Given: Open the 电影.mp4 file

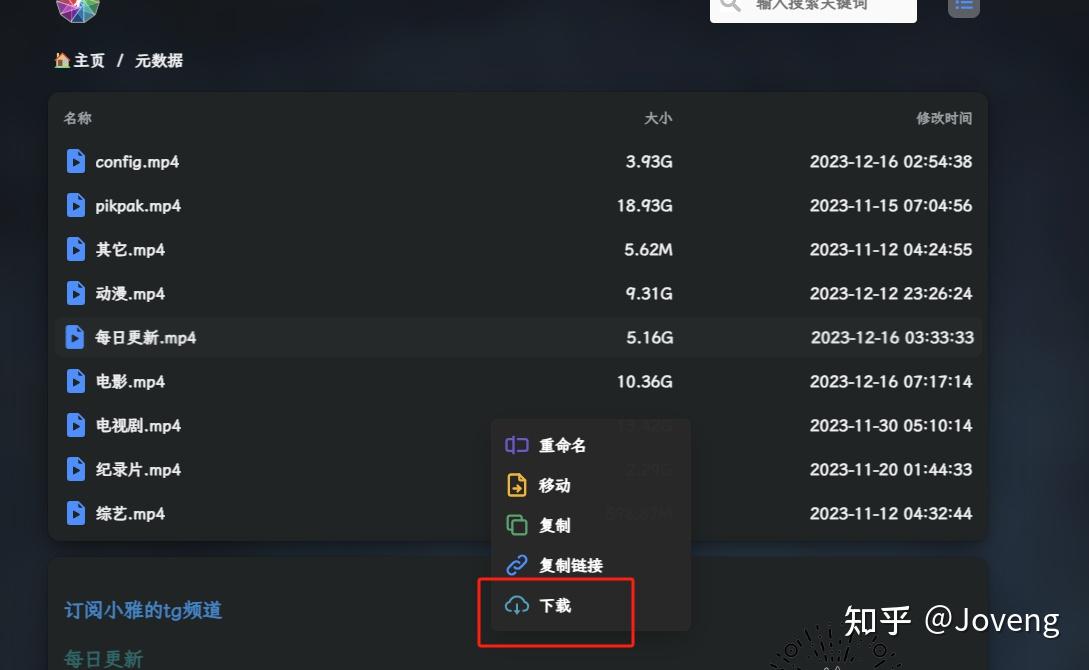Looking at the screenshot, I should click(130, 381).
